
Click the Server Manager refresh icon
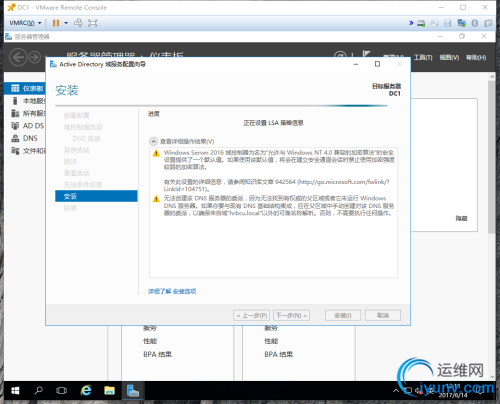(x=340, y=55)
